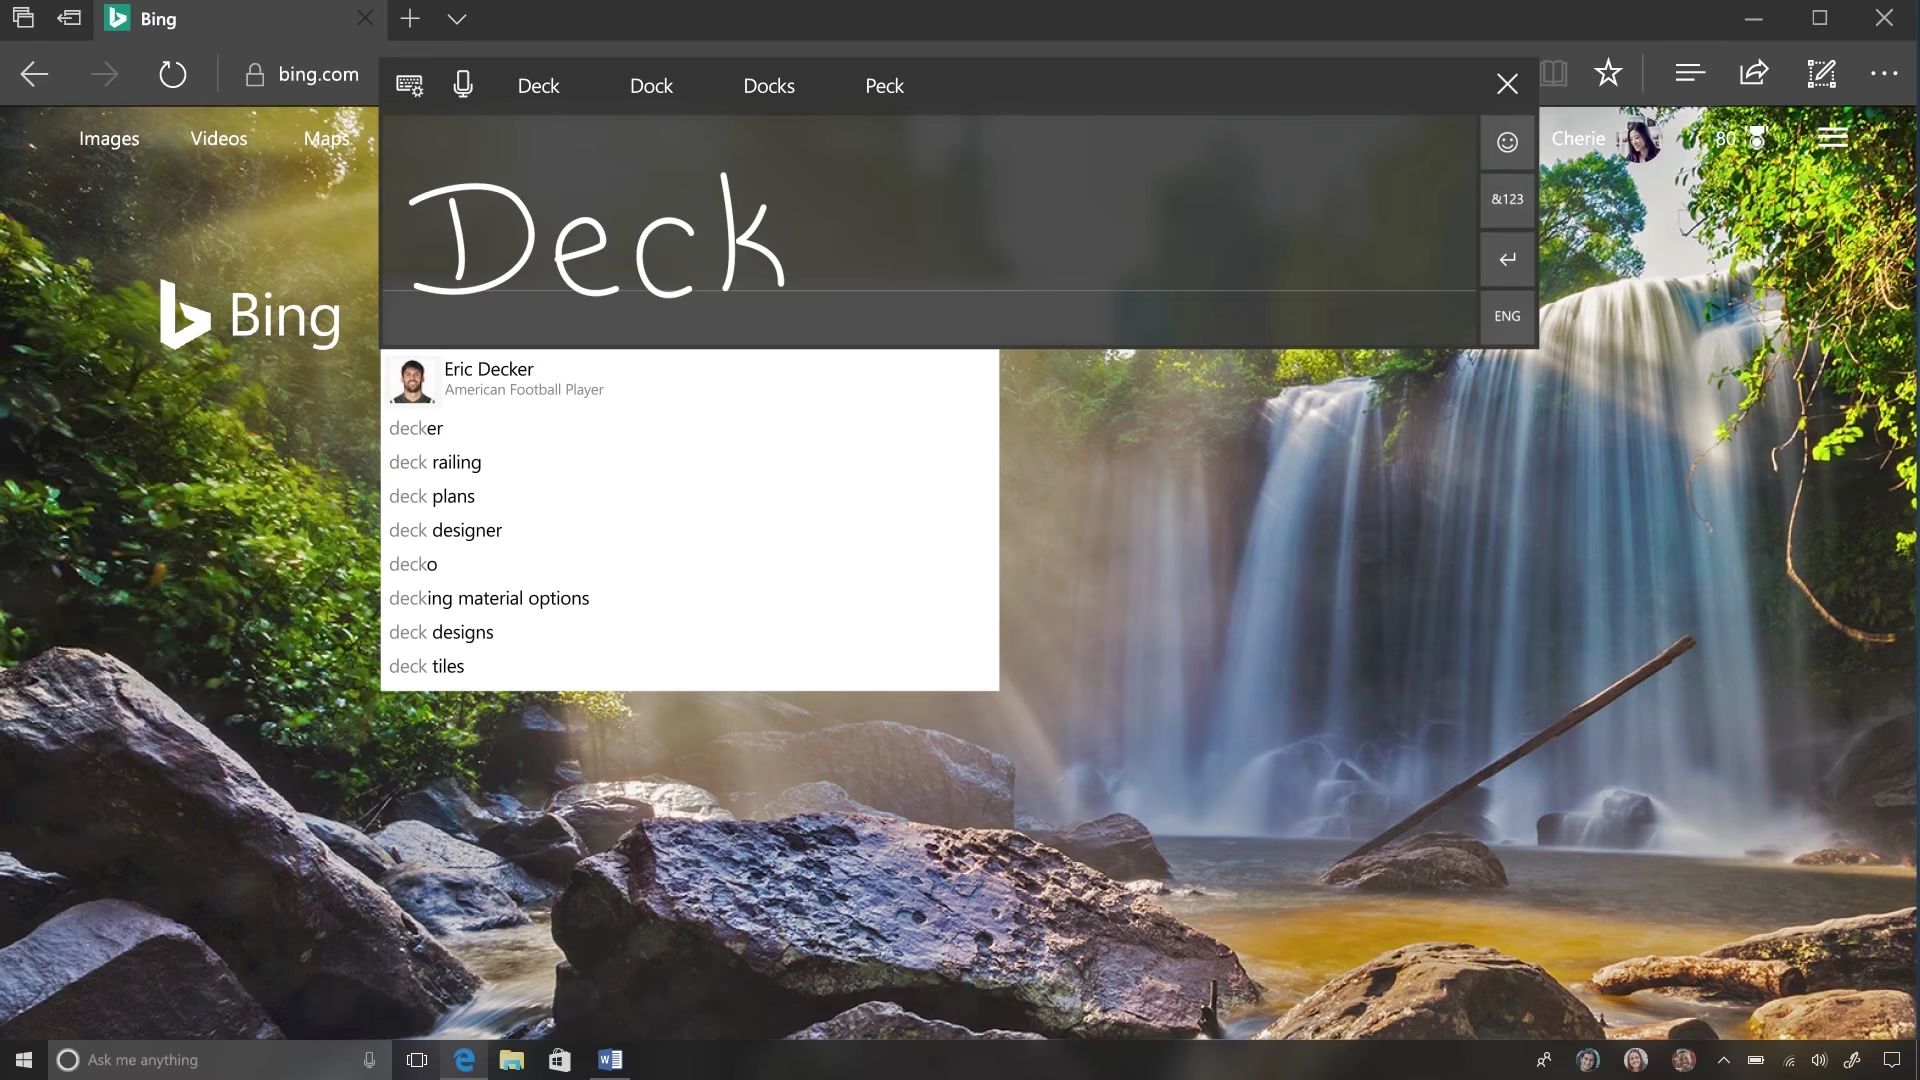Open handwriting keyboard settings icon
Screen dimensions: 1920x1080
[409, 85]
